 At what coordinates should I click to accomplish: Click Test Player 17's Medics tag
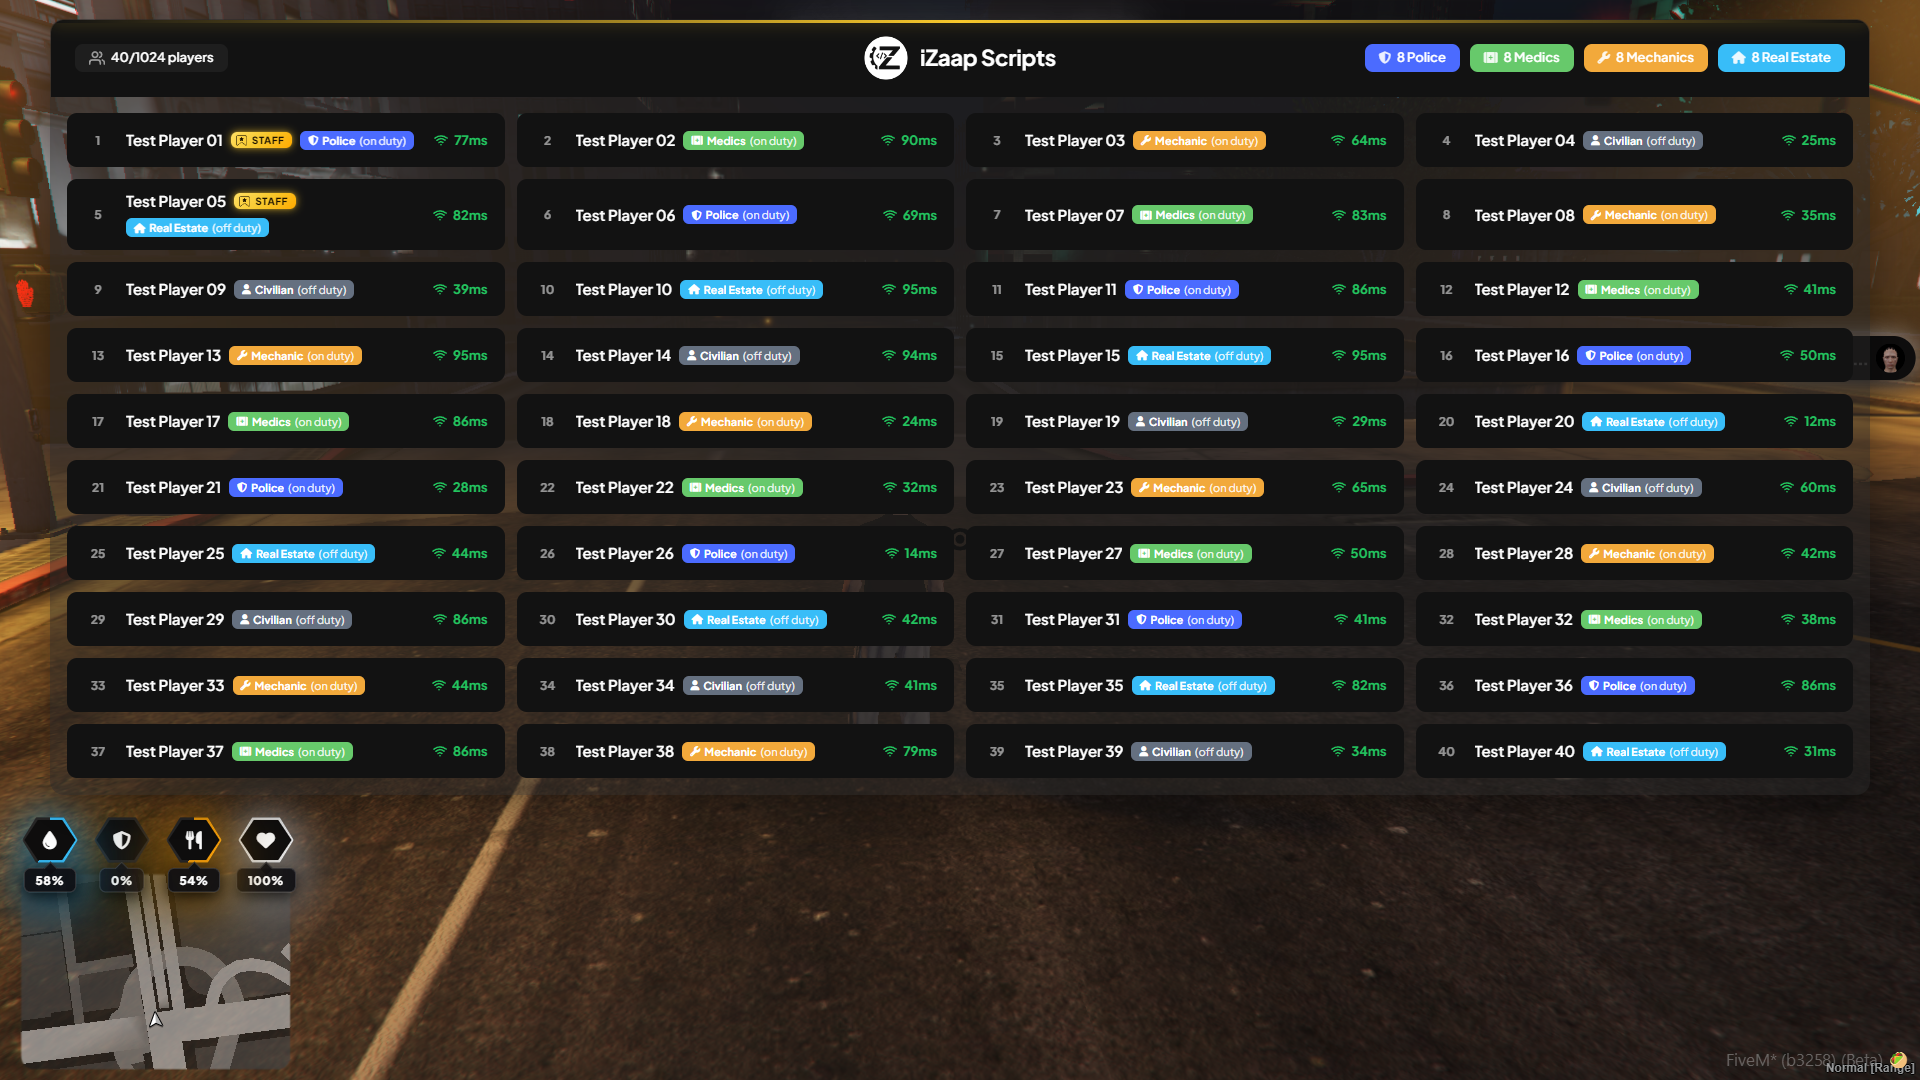[288, 422]
